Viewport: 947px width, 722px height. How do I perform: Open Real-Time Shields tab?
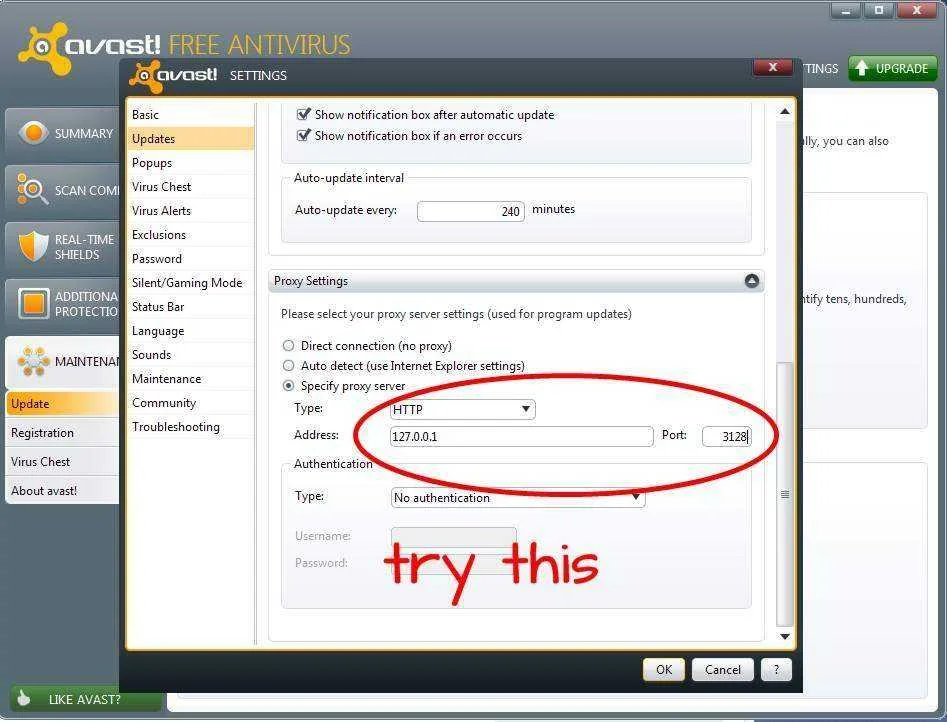coord(63,247)
